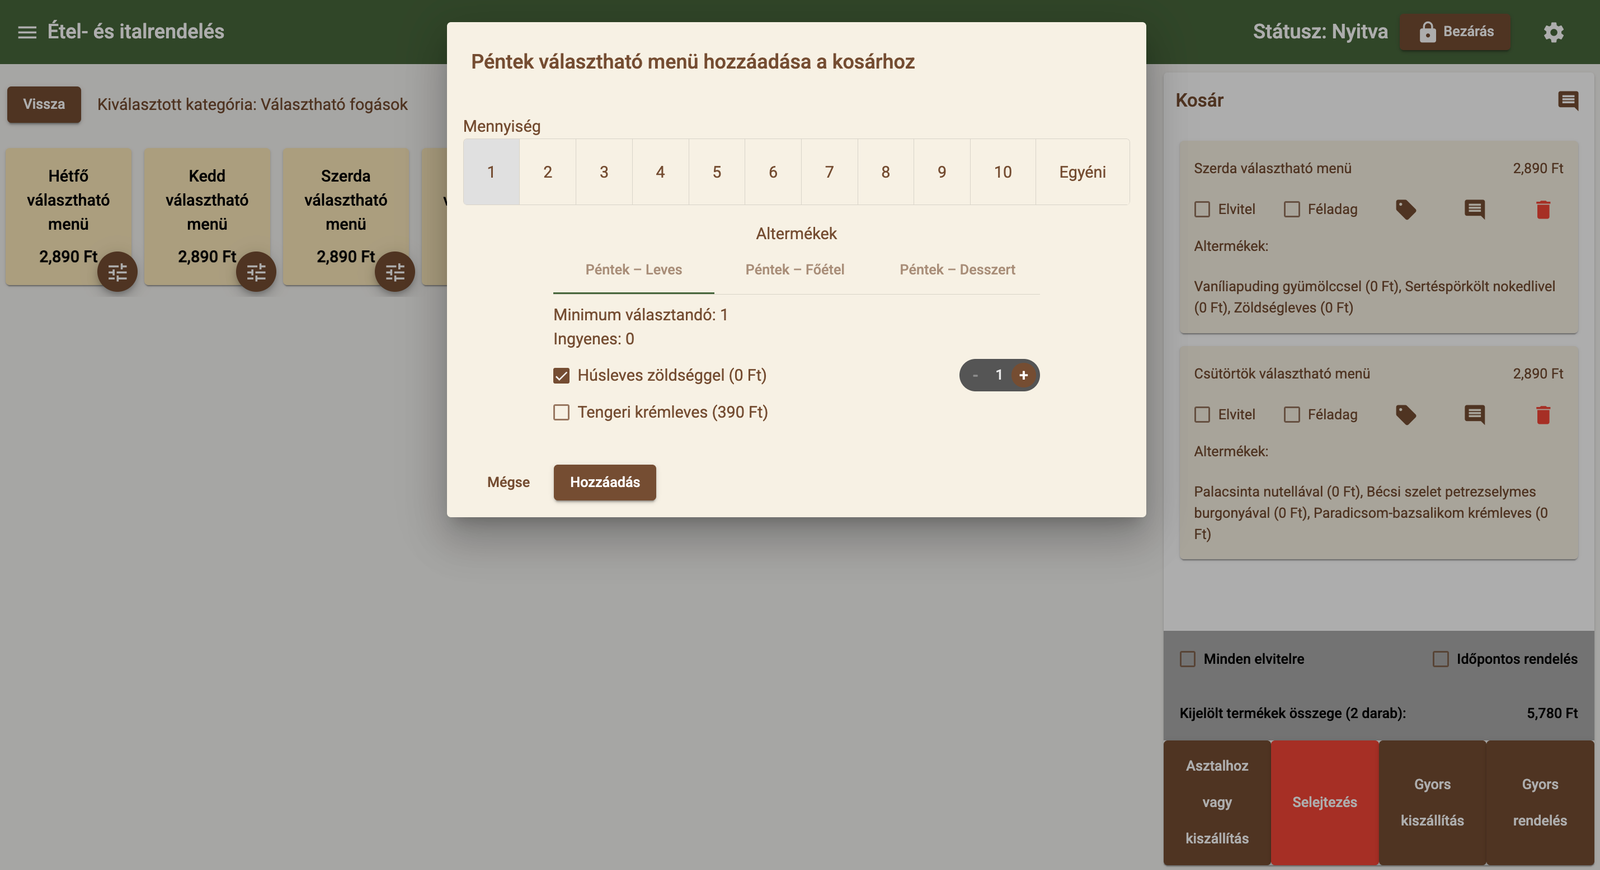Cancel dialog with Mégse

coord(508,482)
